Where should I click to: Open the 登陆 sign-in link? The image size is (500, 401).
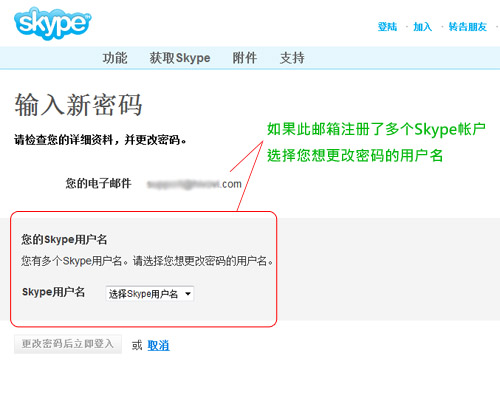tap(387, 27)
